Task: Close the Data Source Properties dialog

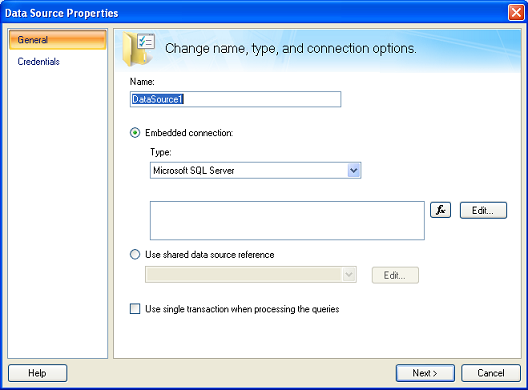Action: [516, 13]
